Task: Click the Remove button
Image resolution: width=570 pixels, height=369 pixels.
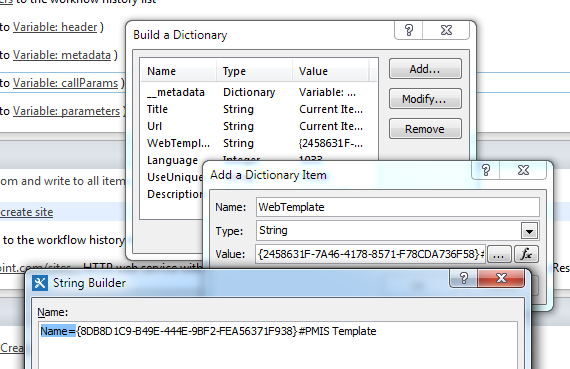Action: click(425, 129)
